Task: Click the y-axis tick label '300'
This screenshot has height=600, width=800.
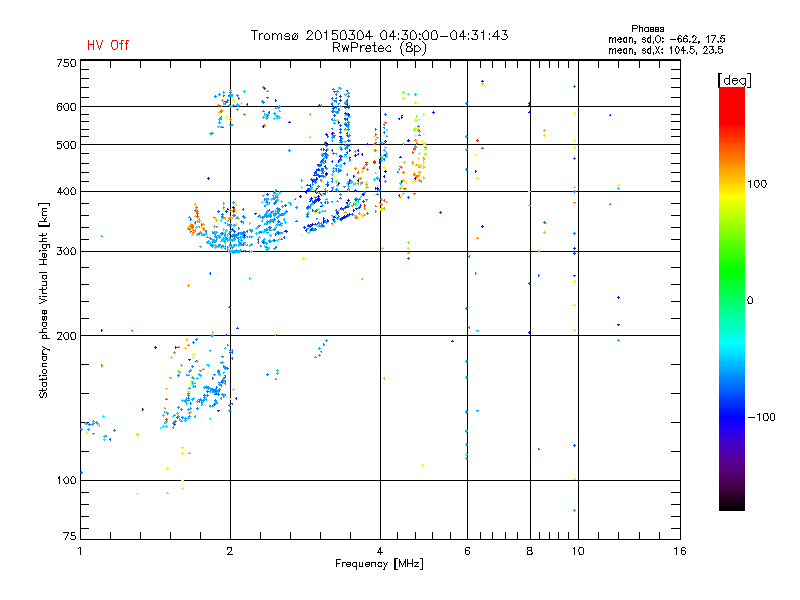Action: tap(66, 252)
